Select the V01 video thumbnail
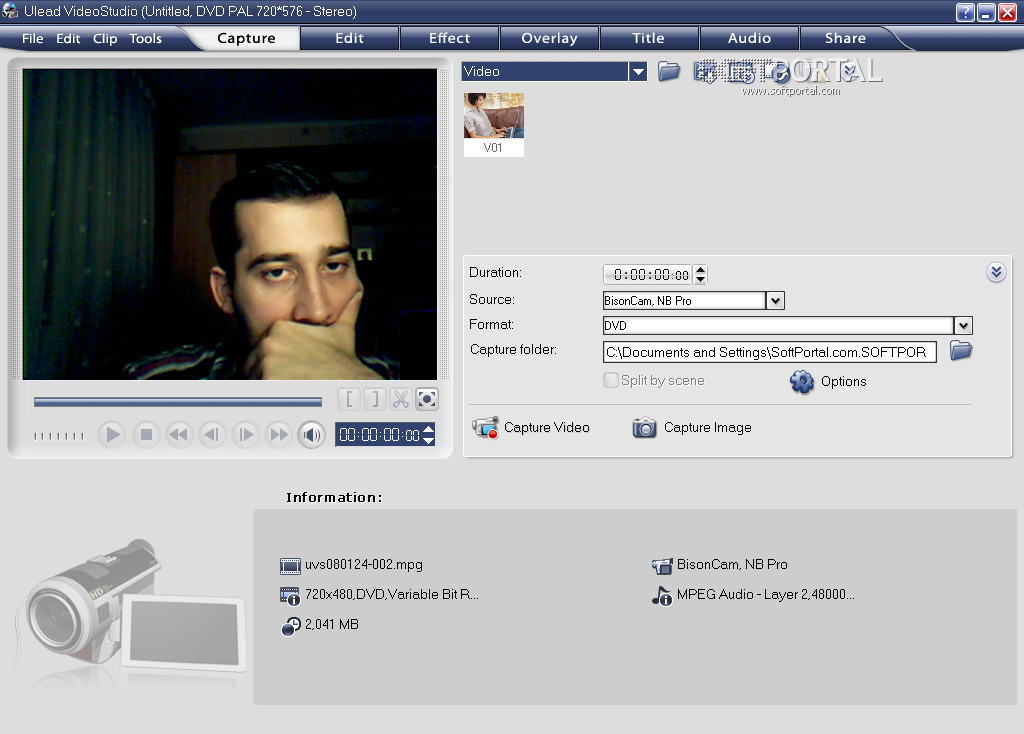 pos(494,124)
